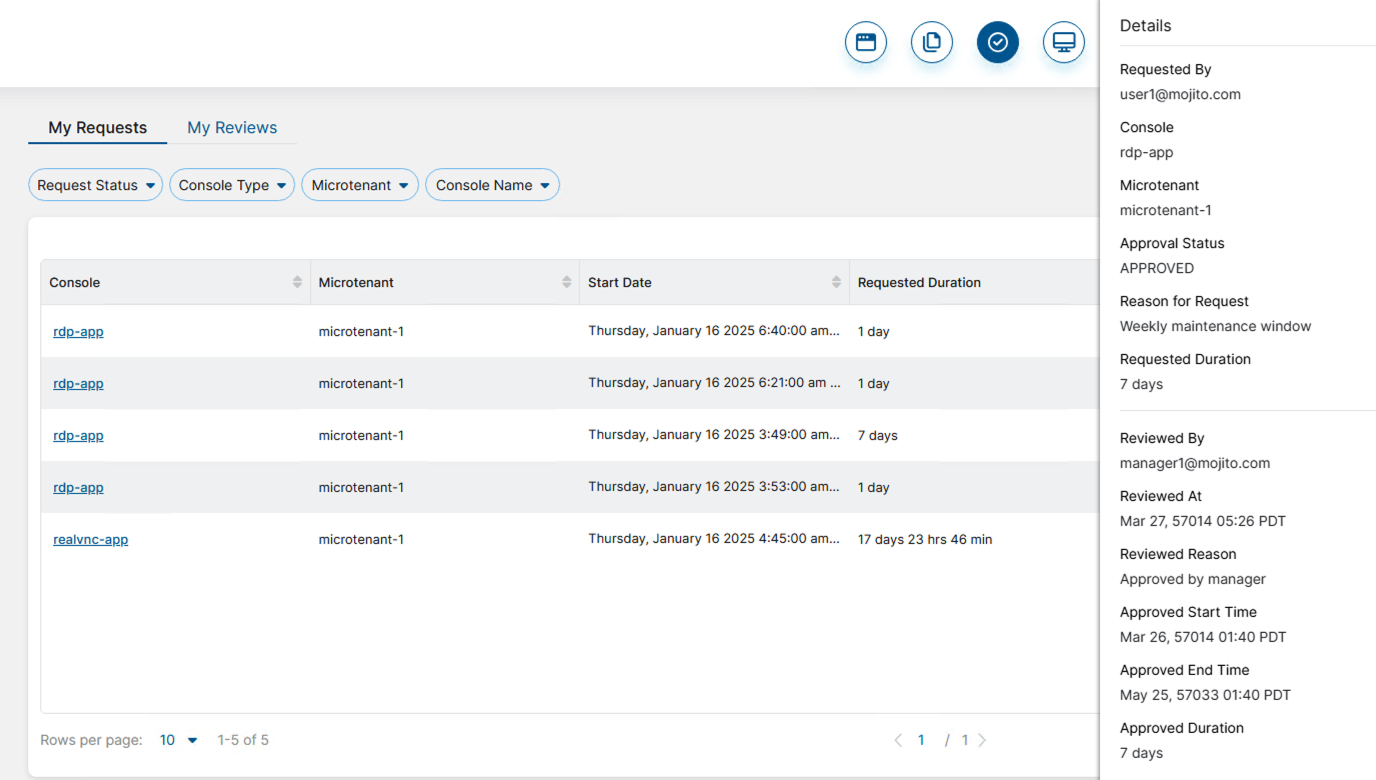Click the desktop monitor icon in top toolbar

(1064, 42)
